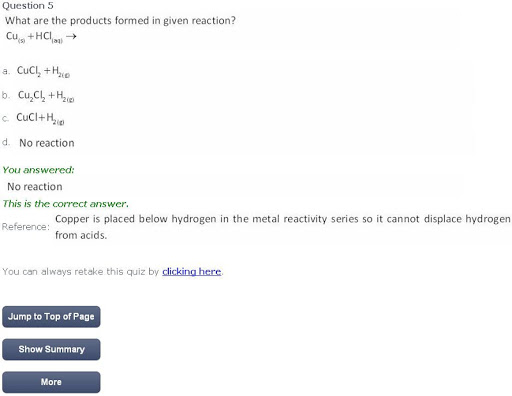Viewport: 512px width, 396px height.
Task: Click the 'b.' option letter
Action: 6,95
